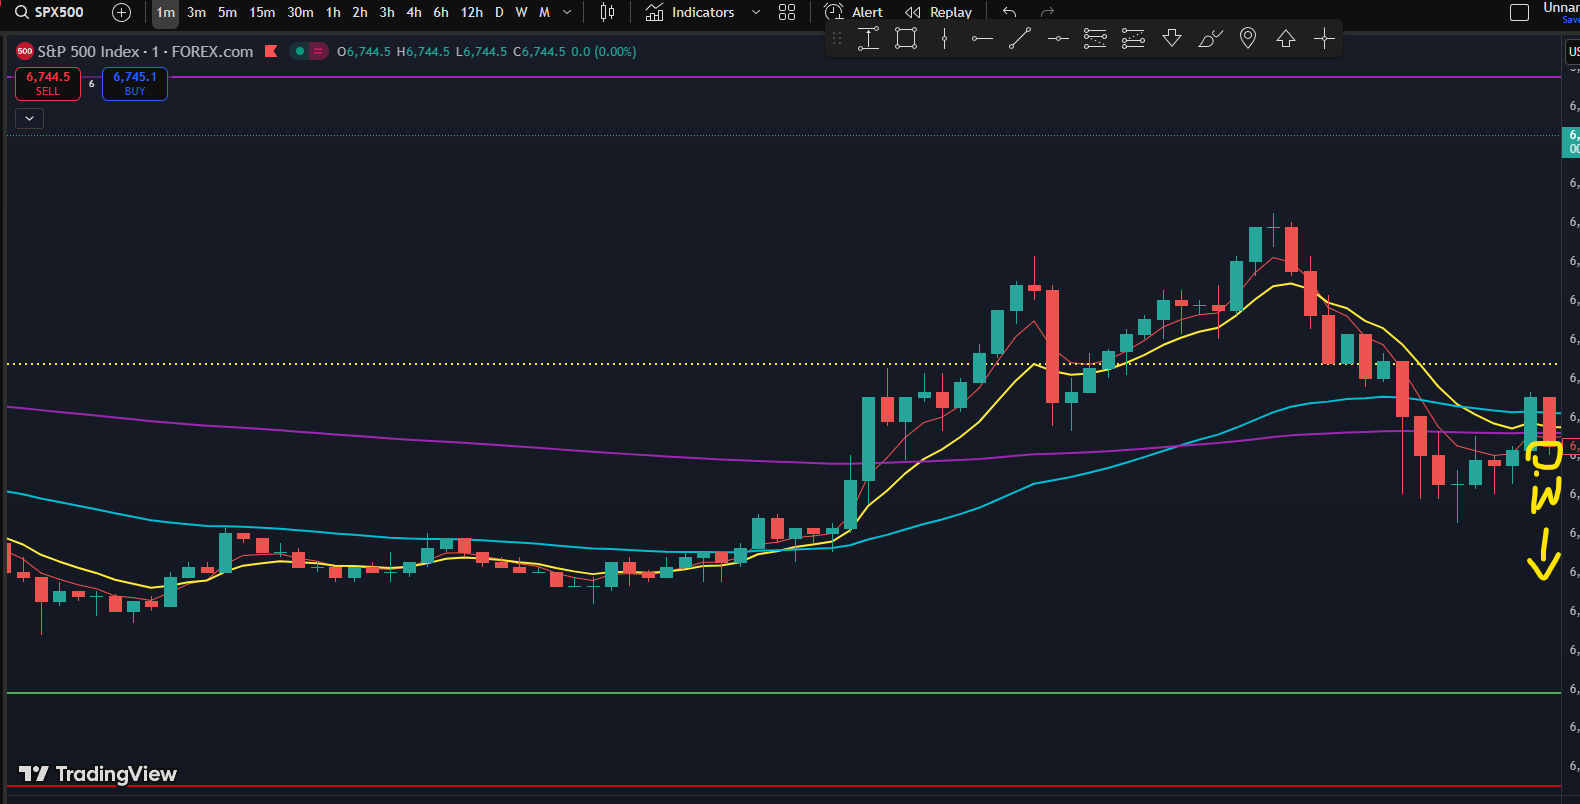
Task: Switch to the 30m timeframe
Action: pyautogui.click(x=300, y=12)
